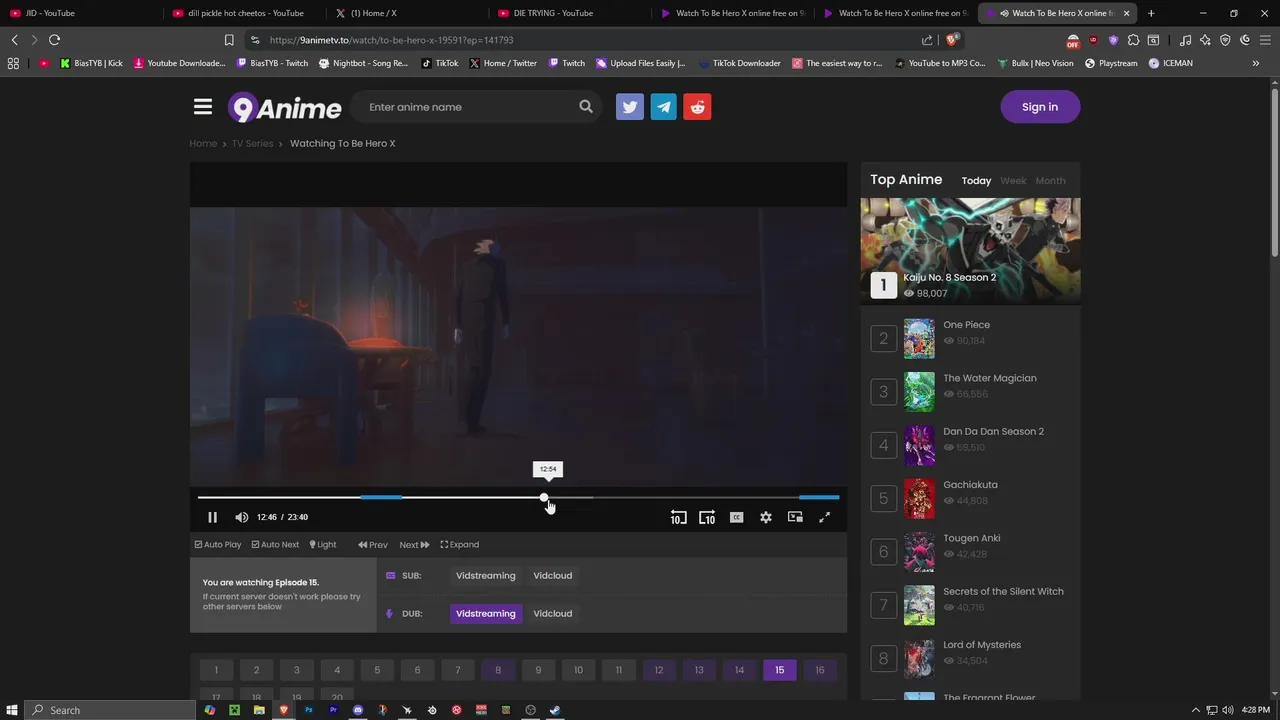Open a new browser tab

(1151, 13)
